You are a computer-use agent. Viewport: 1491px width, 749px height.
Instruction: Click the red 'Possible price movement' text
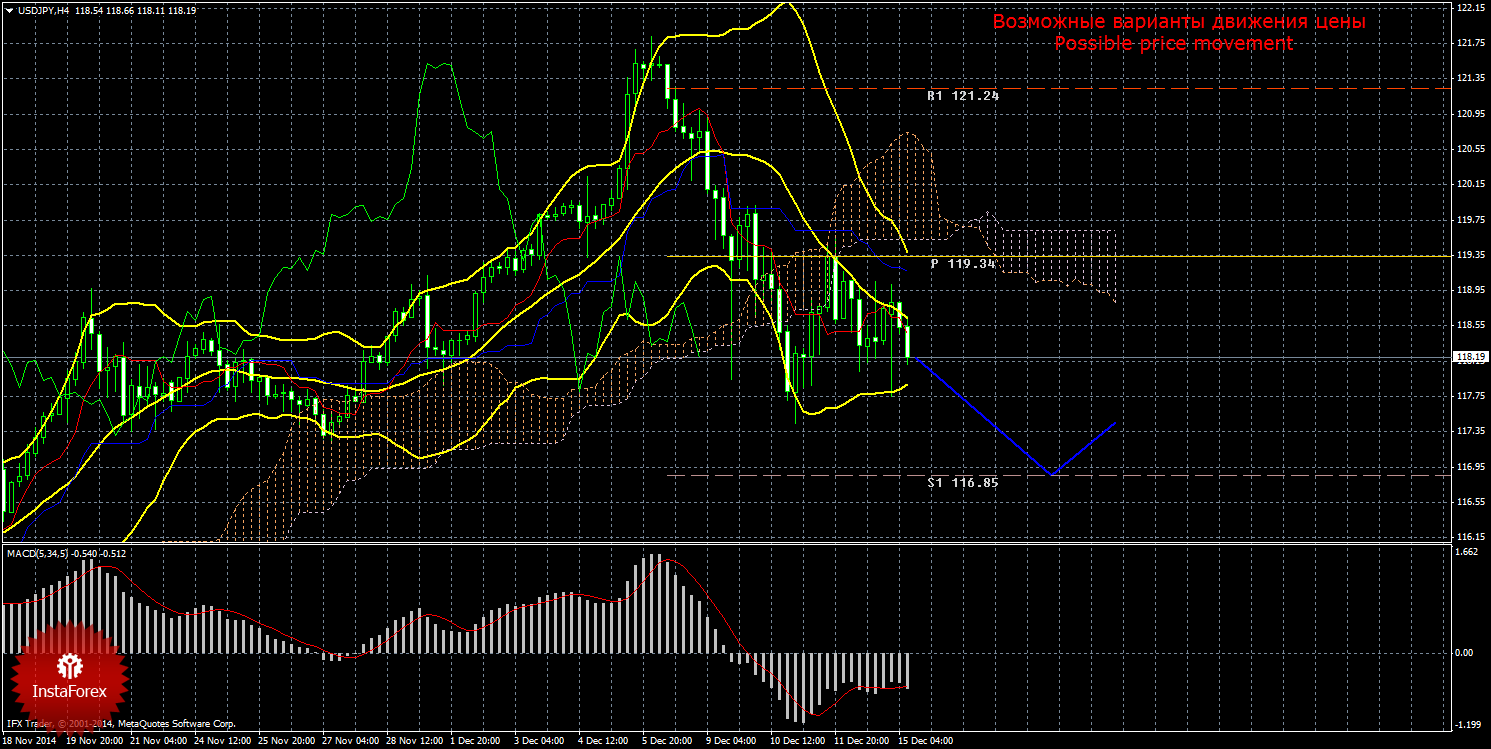click(x=1173, y=44)
